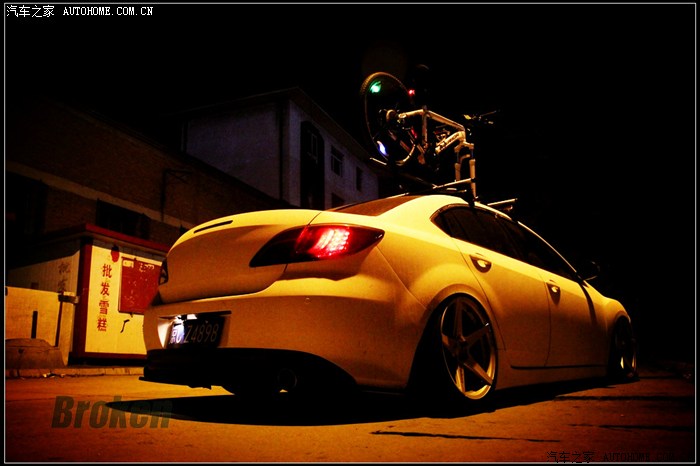Click the red sign with Chinese characters
The height and width of the screenshot is (466, 700).
click(x=138, y=285)
